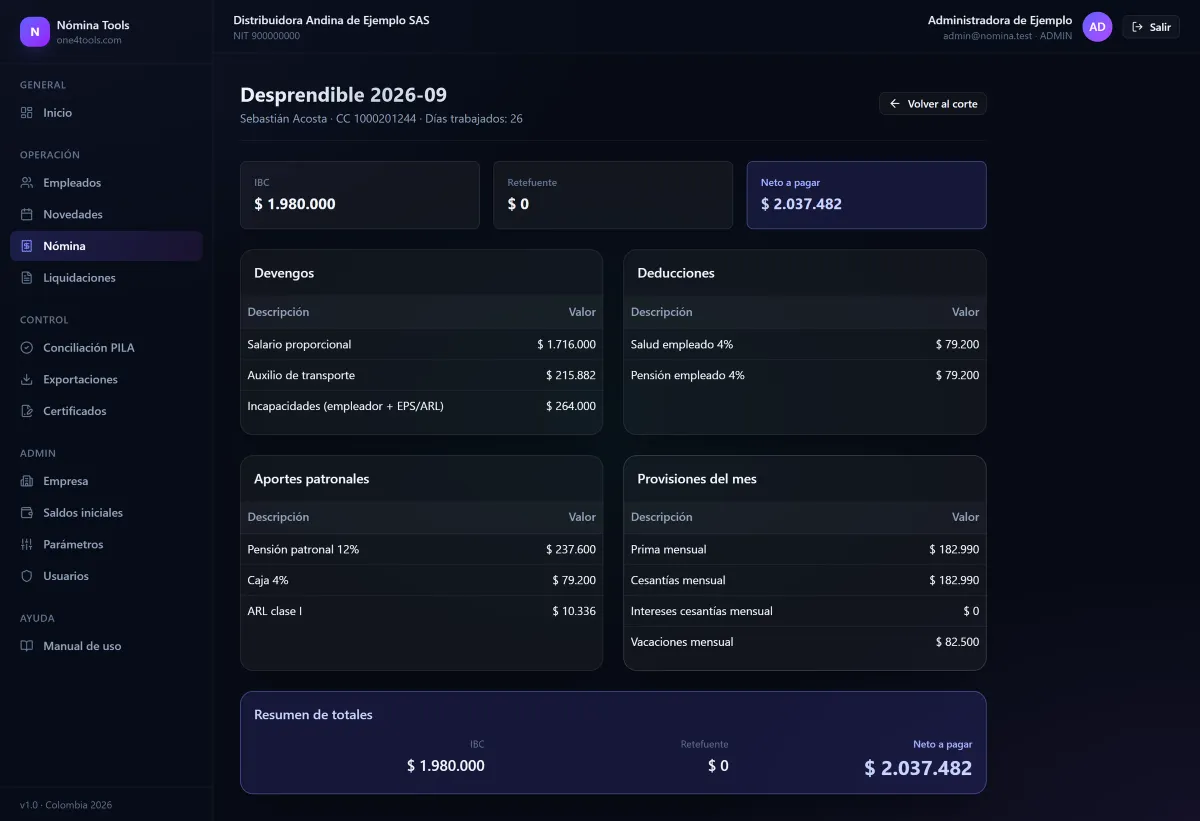This screenshot has height=821, width=1200.
Task: Click the Parámetros sliders icon
Action: point(27,545)
